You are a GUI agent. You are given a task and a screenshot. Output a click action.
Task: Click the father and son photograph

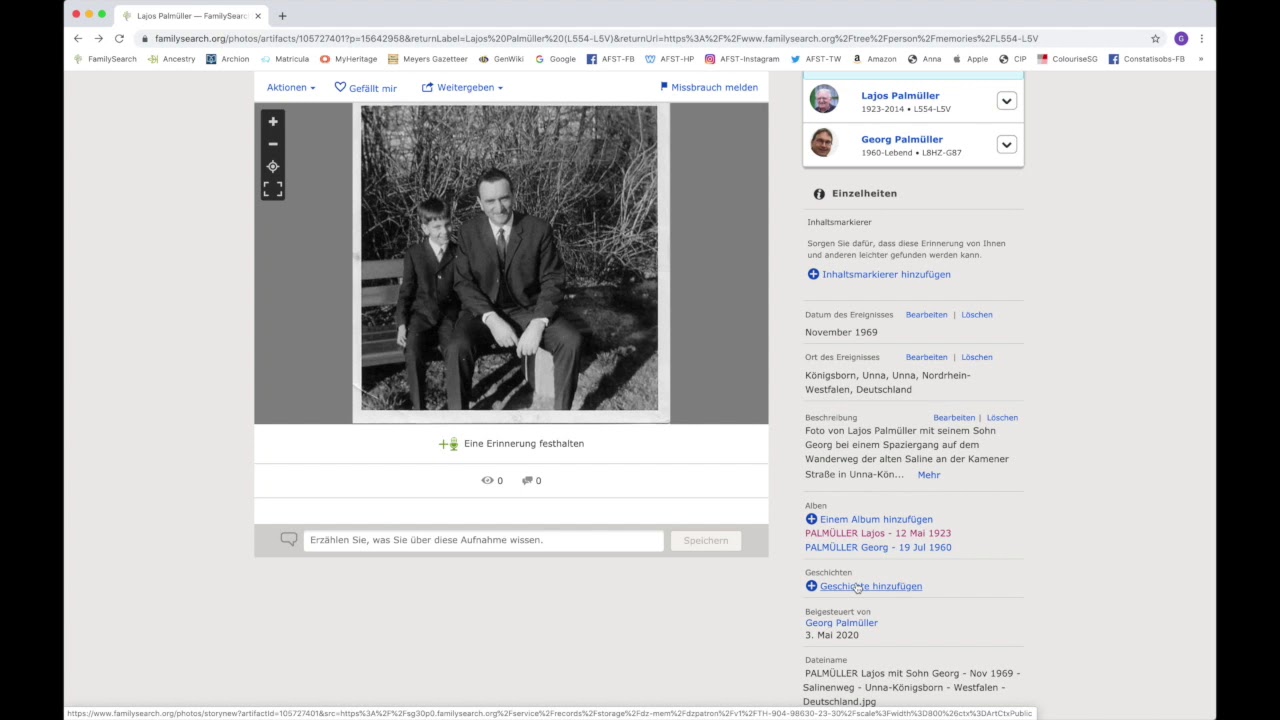pos(510,263)
